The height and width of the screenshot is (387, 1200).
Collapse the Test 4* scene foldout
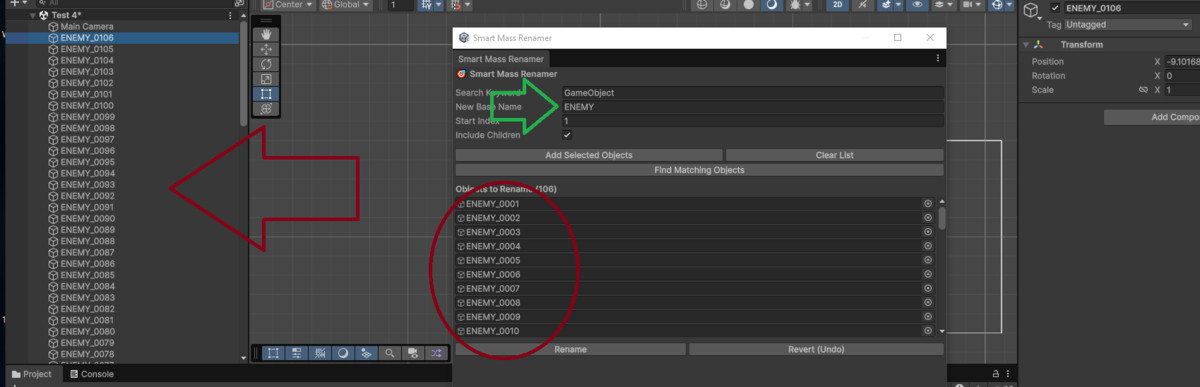33,16
